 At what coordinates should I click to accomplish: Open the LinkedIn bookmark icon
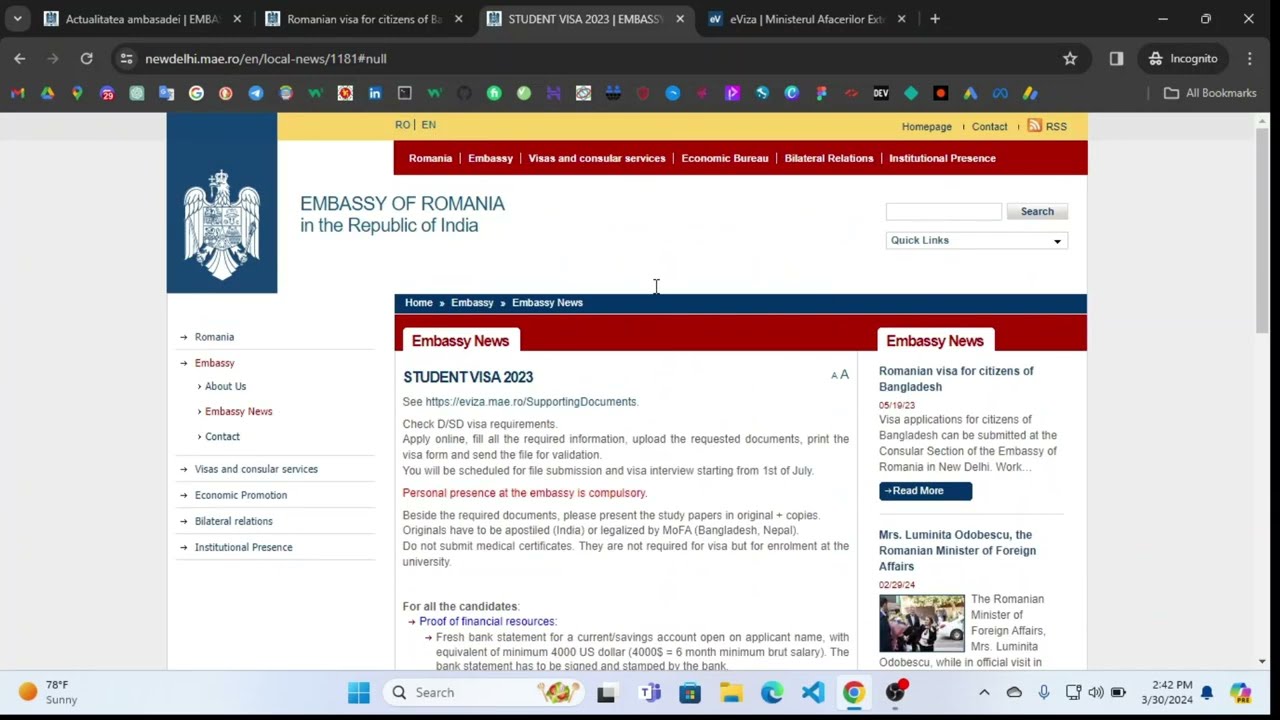click(x=375, y=93)
